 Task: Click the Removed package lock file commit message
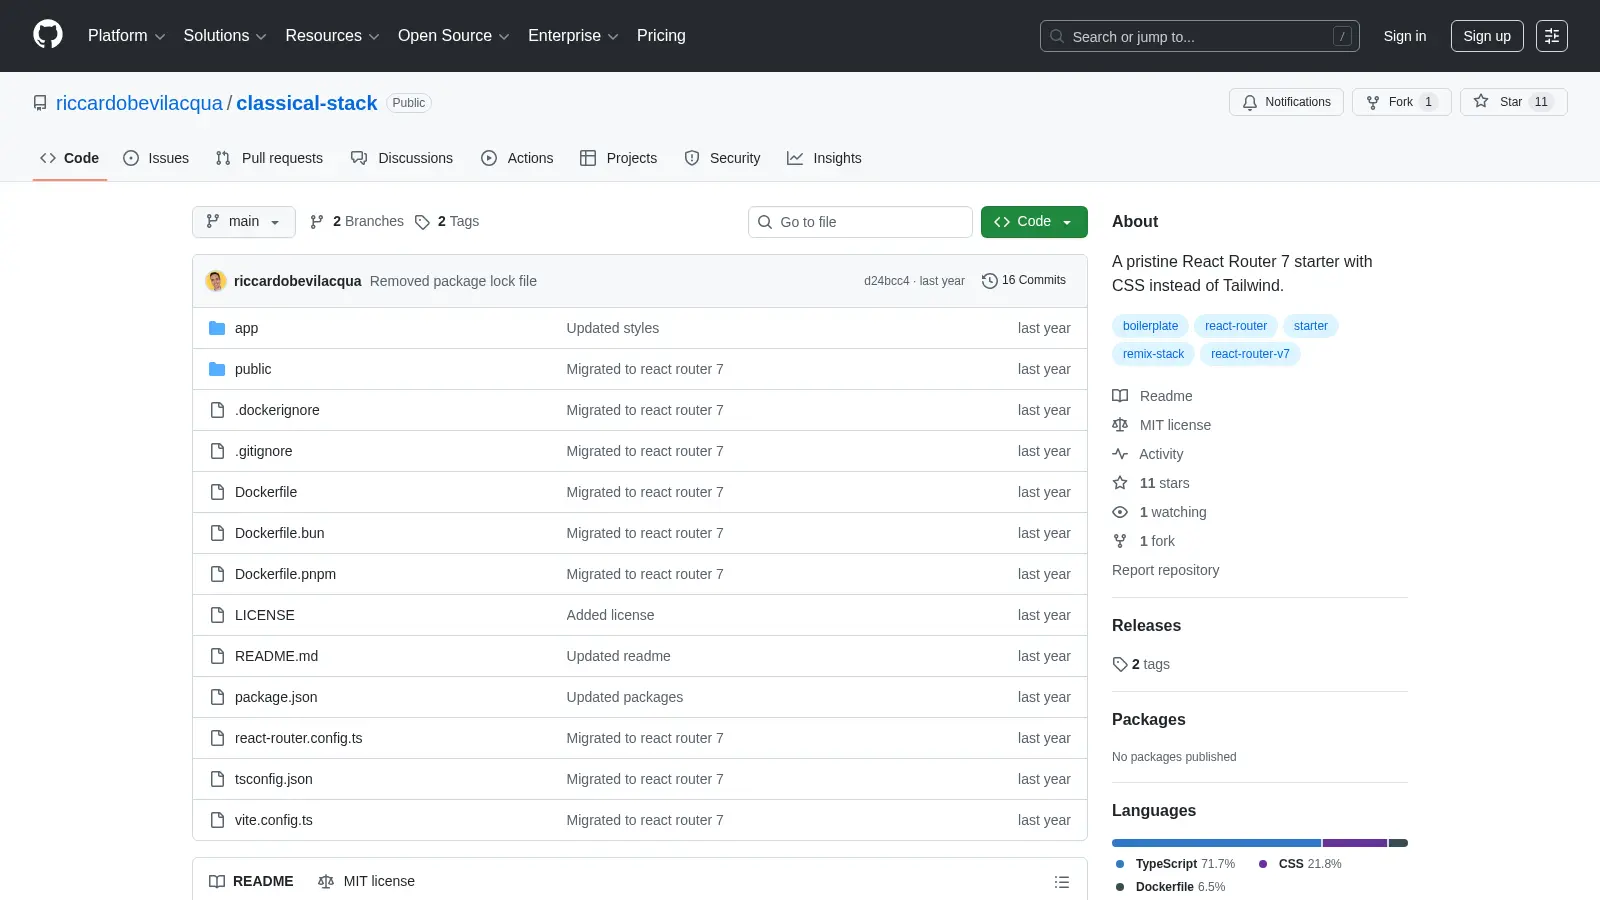[x=453, y=281]
